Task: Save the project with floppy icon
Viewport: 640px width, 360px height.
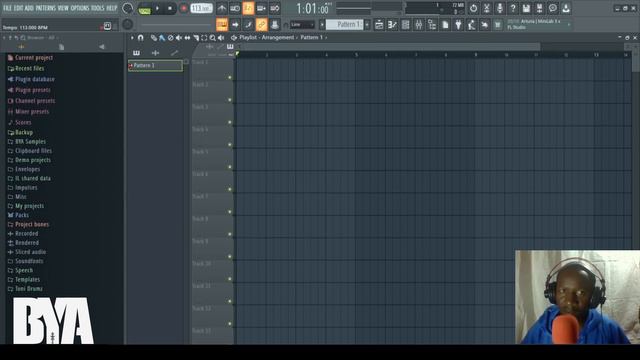Action: (x=526, y=8)
